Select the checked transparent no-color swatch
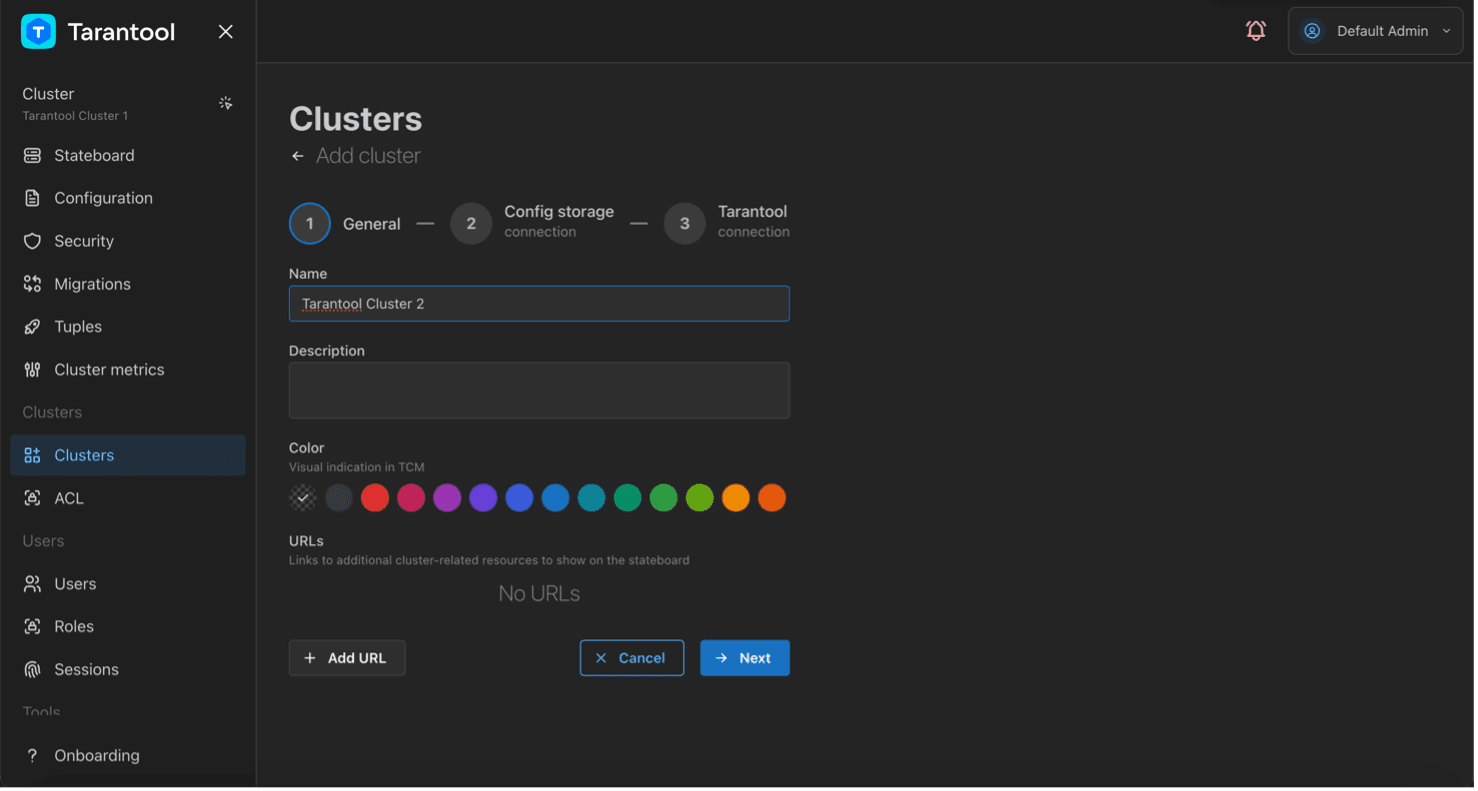This screenshot has width=1478, height=791. [x=303, y=498]
